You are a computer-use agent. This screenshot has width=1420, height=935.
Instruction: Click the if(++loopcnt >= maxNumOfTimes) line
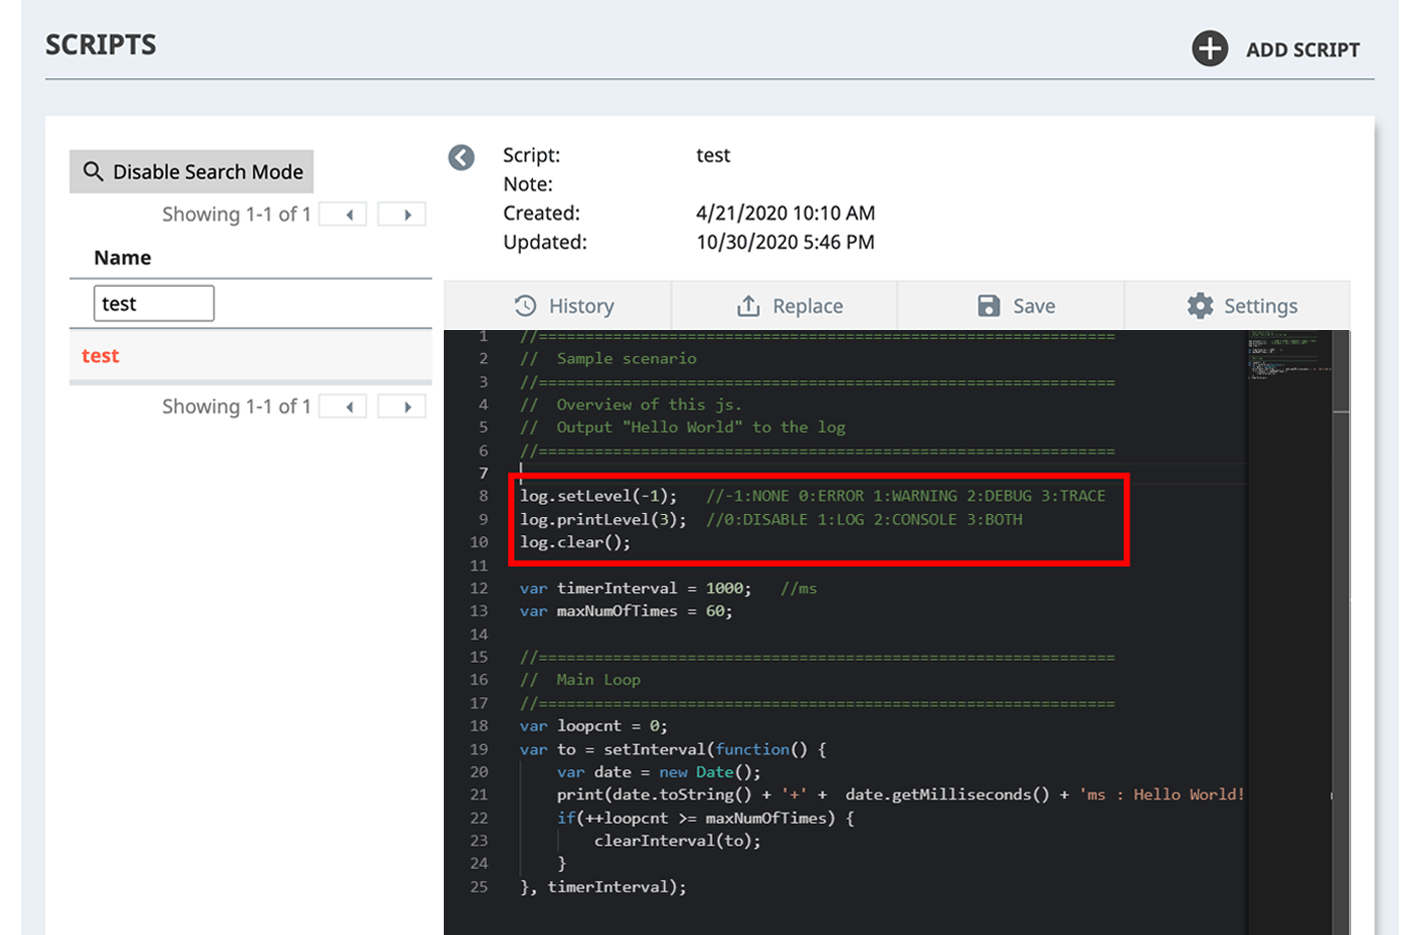point(705,818)
